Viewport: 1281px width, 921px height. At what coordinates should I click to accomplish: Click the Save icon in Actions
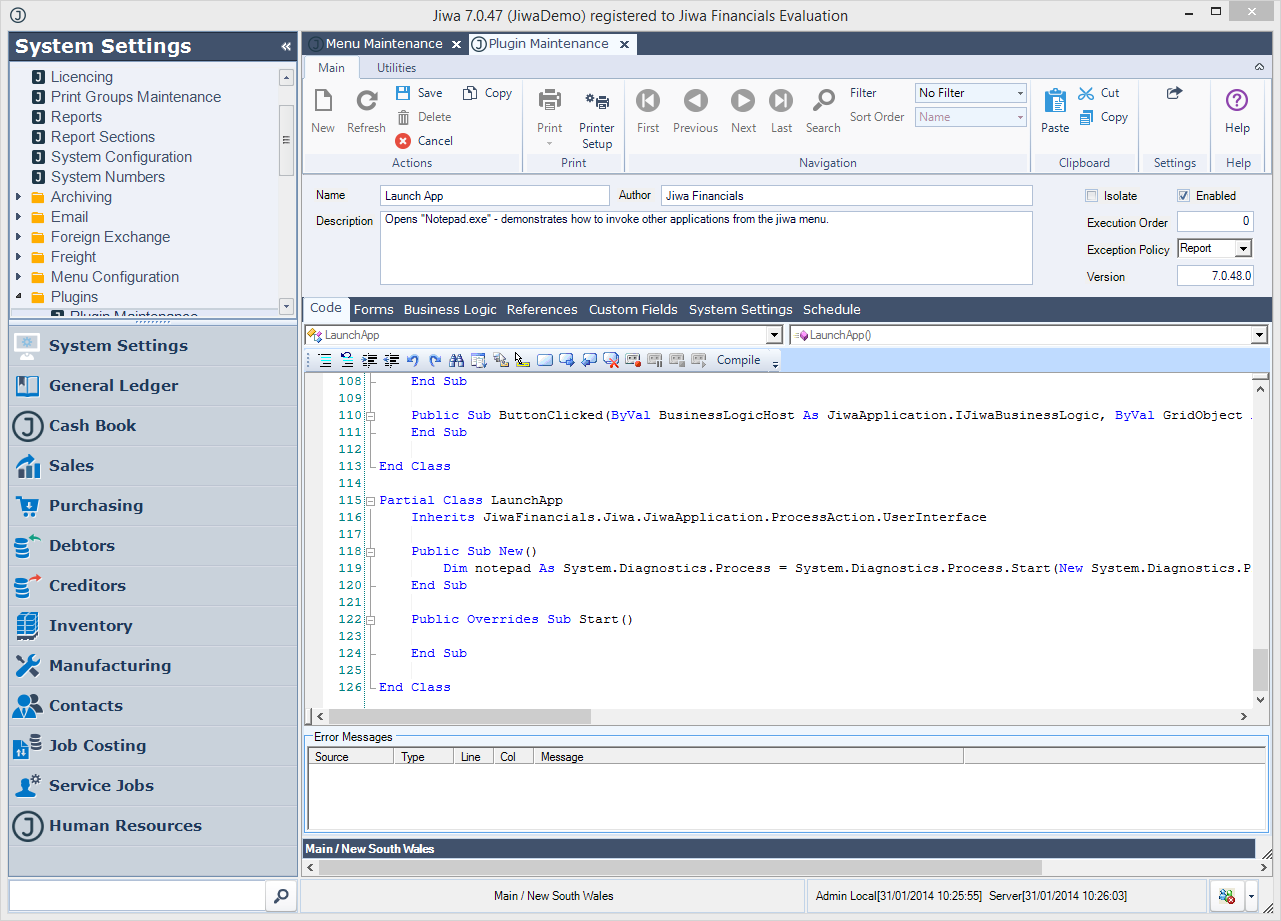tap(403, 93)
